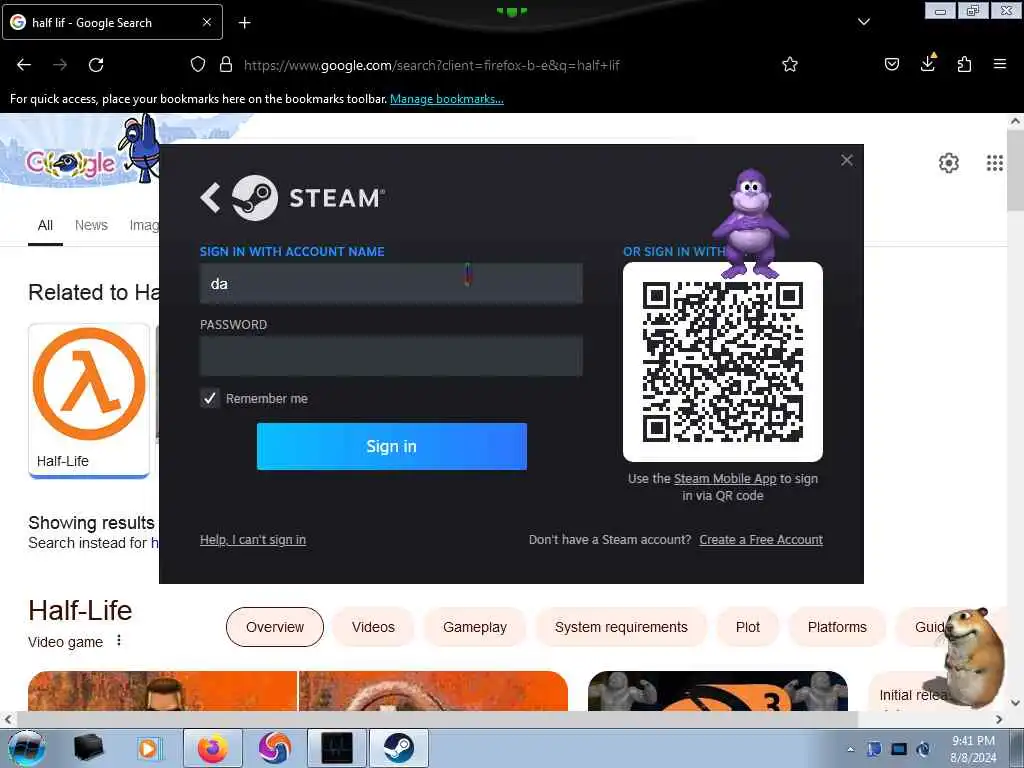This screenshot has height=768, width=1024.
Task: Go back using the Steam login arrow
Action: point(210,197)
